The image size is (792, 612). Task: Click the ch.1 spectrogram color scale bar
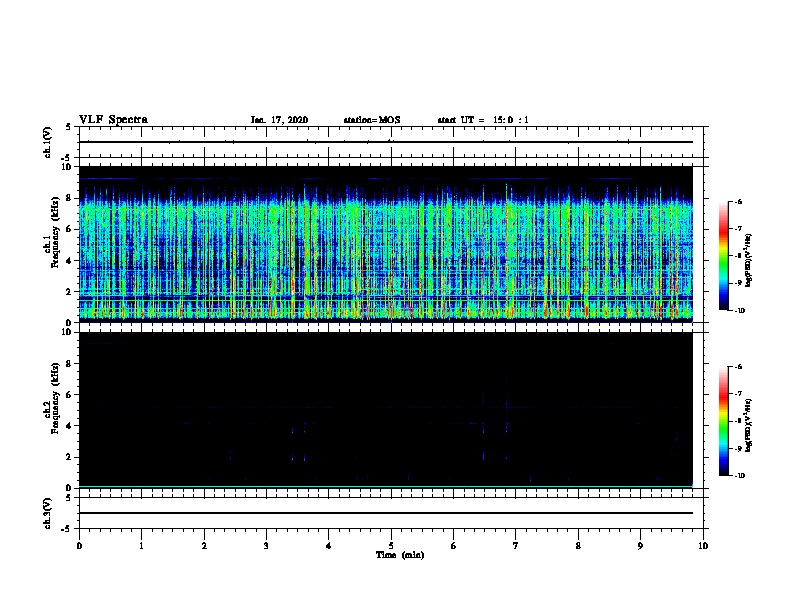(723, 256)
